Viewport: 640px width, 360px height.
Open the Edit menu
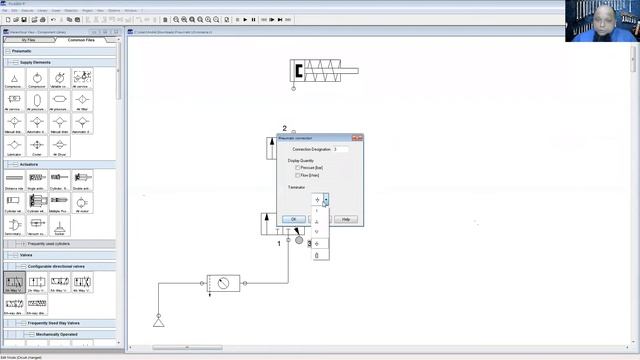click(x=14, y=10)
